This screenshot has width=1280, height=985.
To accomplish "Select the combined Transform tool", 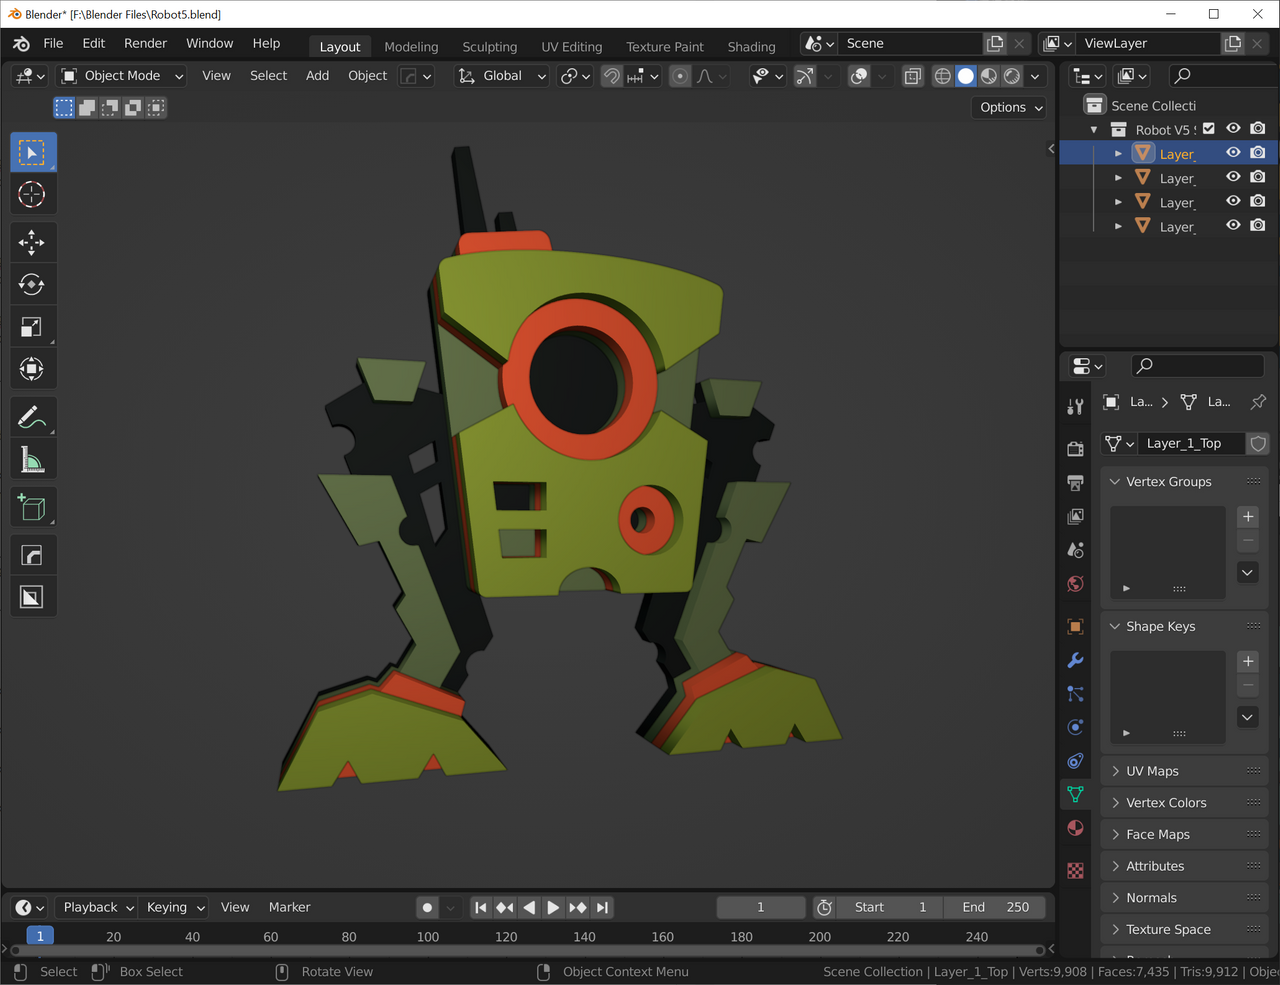I will point(32,368).
